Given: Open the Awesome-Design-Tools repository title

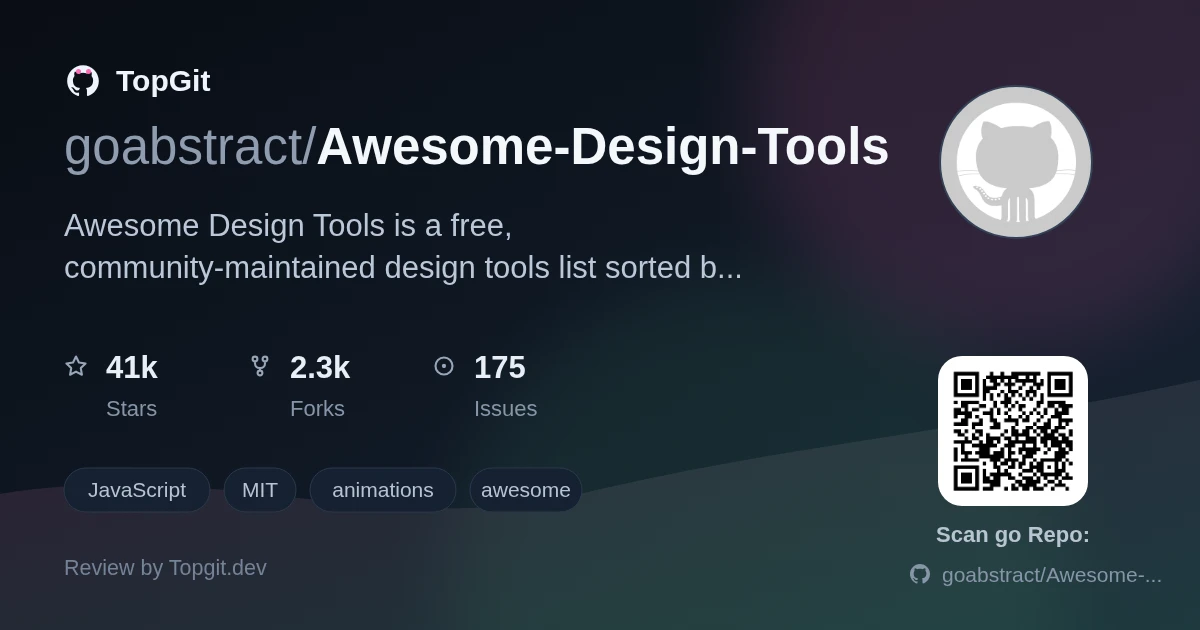Looking at the screenshot, I should click(x=603, y=147).
